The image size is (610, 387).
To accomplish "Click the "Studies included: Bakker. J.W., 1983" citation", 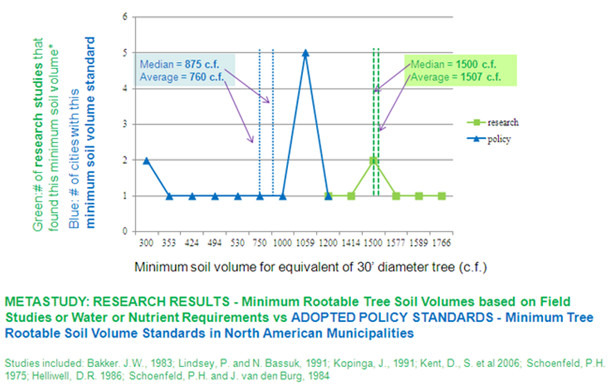I will (x=88, y=363).
